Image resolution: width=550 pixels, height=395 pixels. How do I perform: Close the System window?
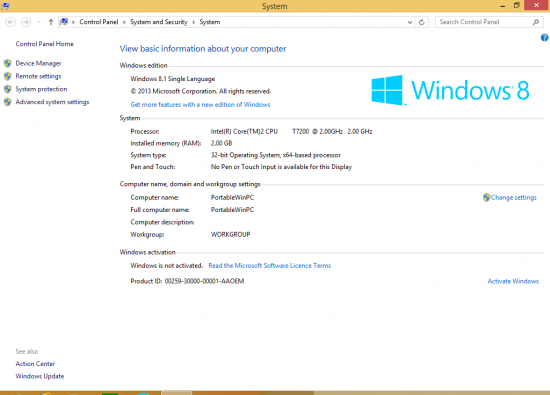point(536,5)
